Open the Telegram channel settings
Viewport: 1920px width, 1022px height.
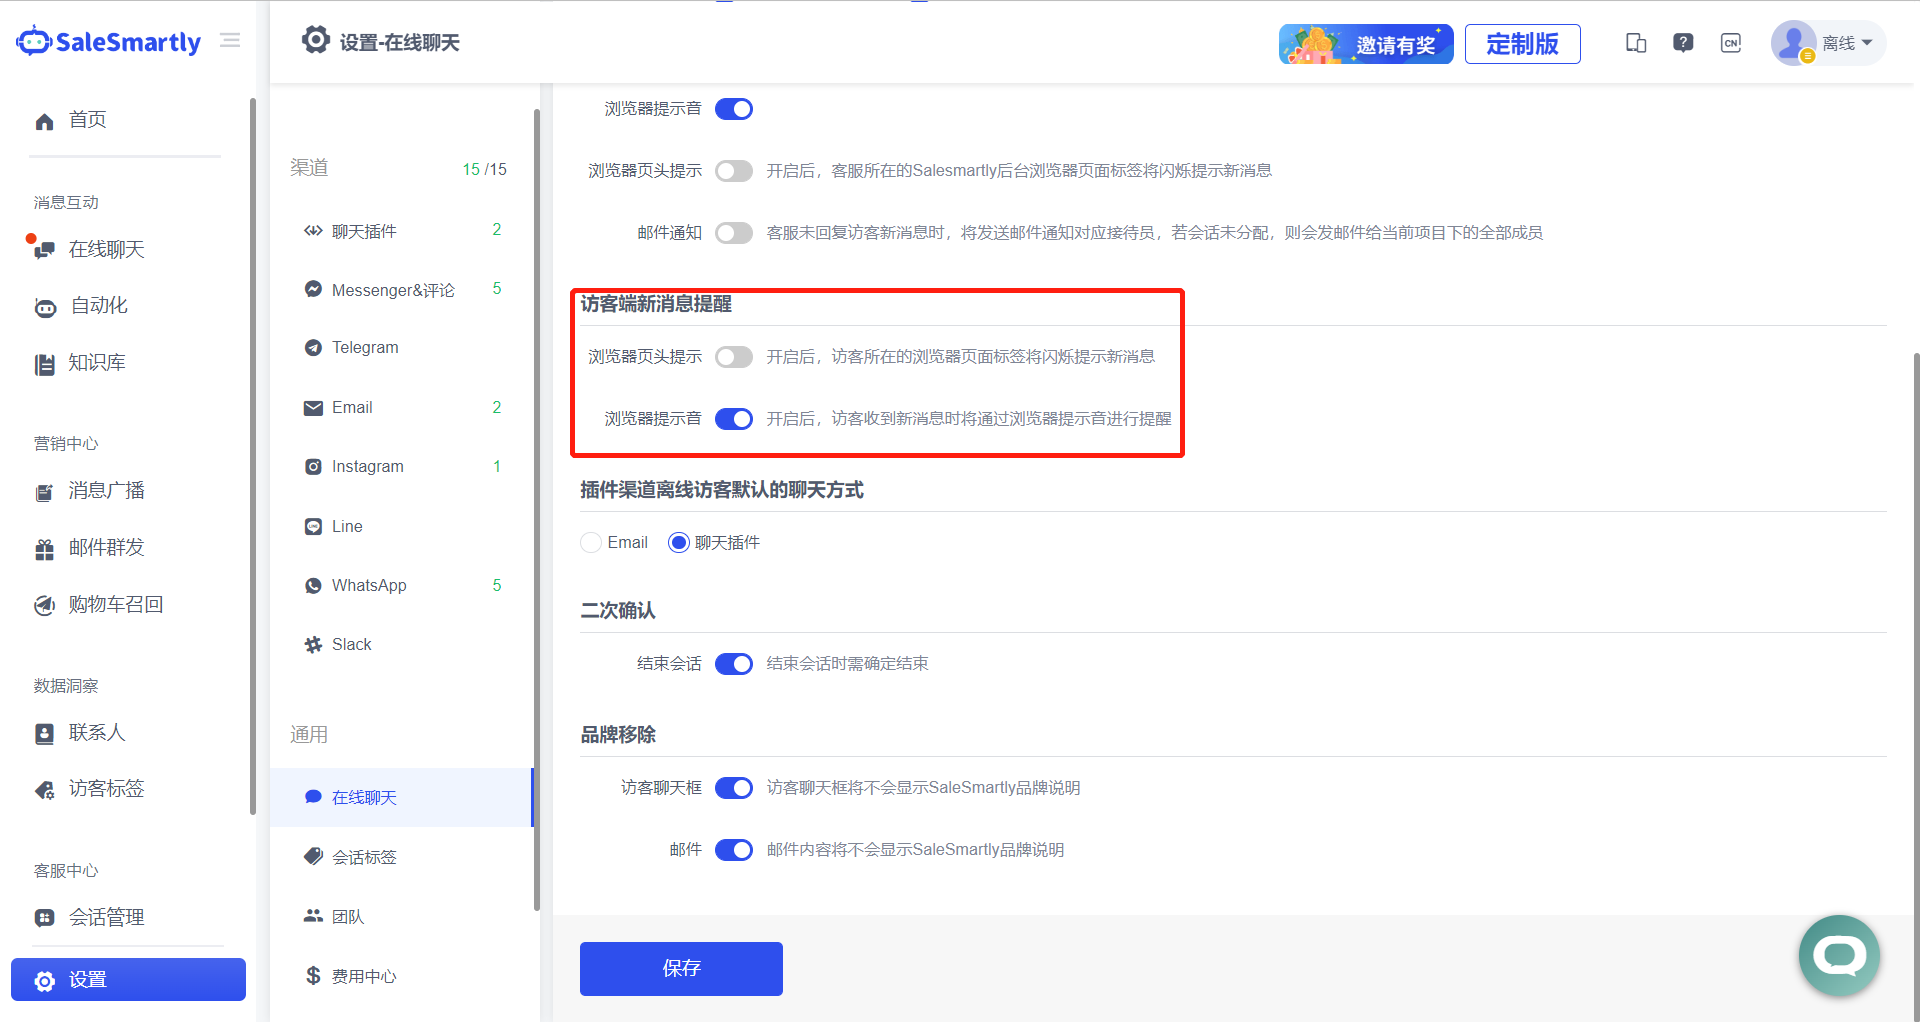click(x=365, y=348)
